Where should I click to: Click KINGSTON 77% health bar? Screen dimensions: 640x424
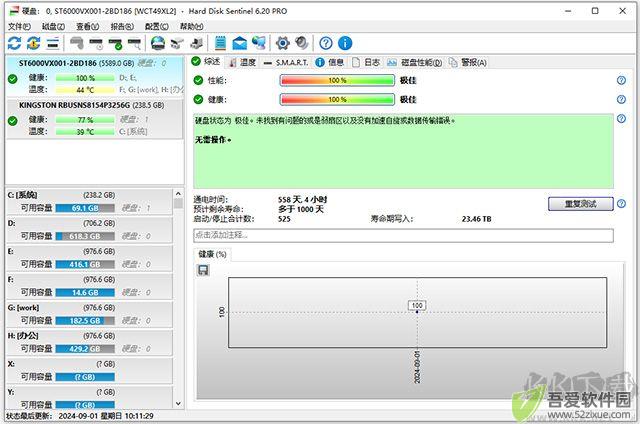[85, 120]
